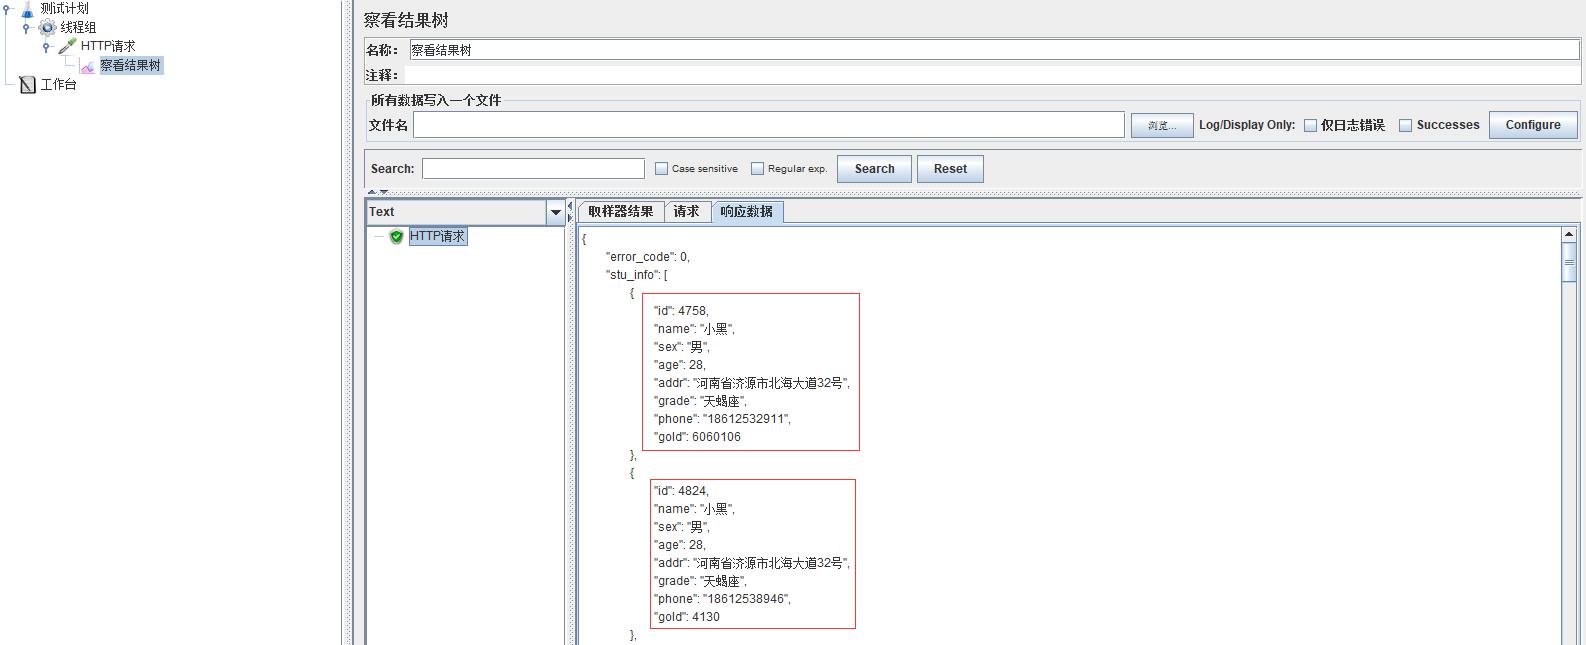Click the 名称 name input field

pos(994,50)
